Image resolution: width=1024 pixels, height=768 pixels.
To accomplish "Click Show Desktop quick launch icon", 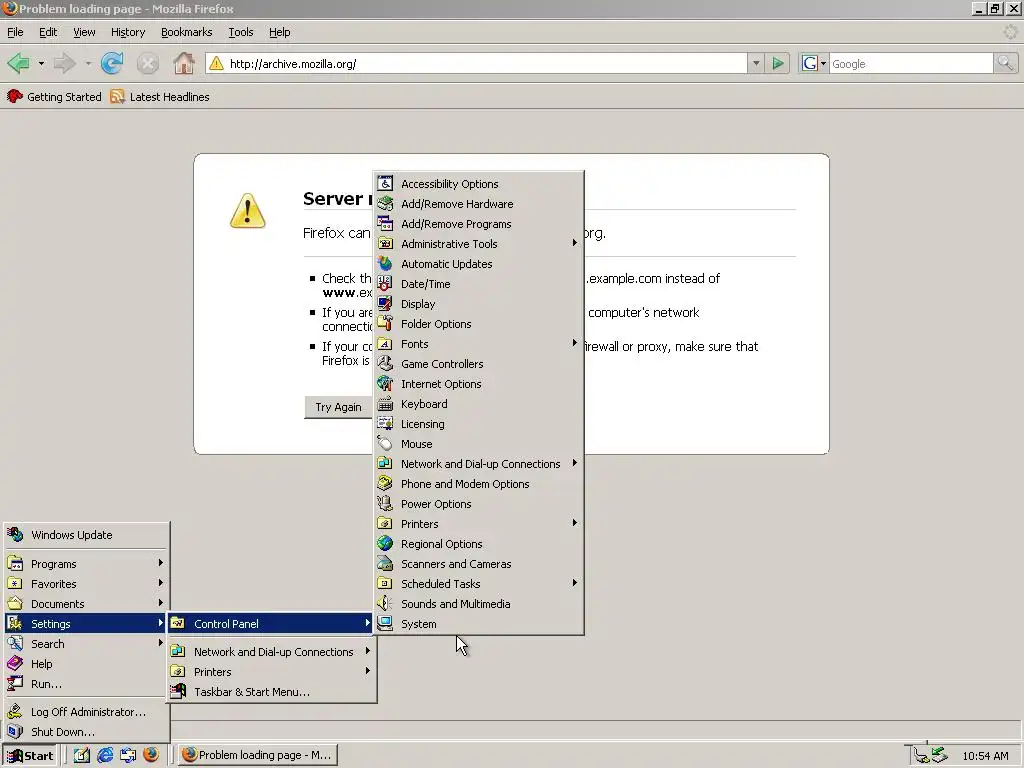I will coord(82,756).
